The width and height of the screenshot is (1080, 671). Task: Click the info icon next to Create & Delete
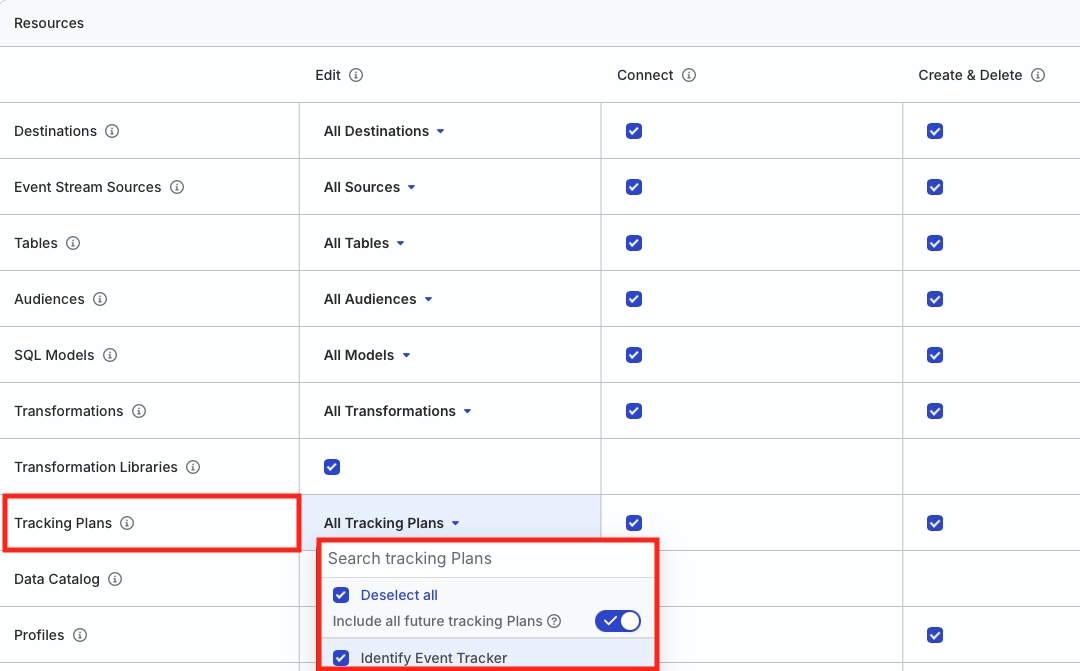click(x=1038, y=75)
